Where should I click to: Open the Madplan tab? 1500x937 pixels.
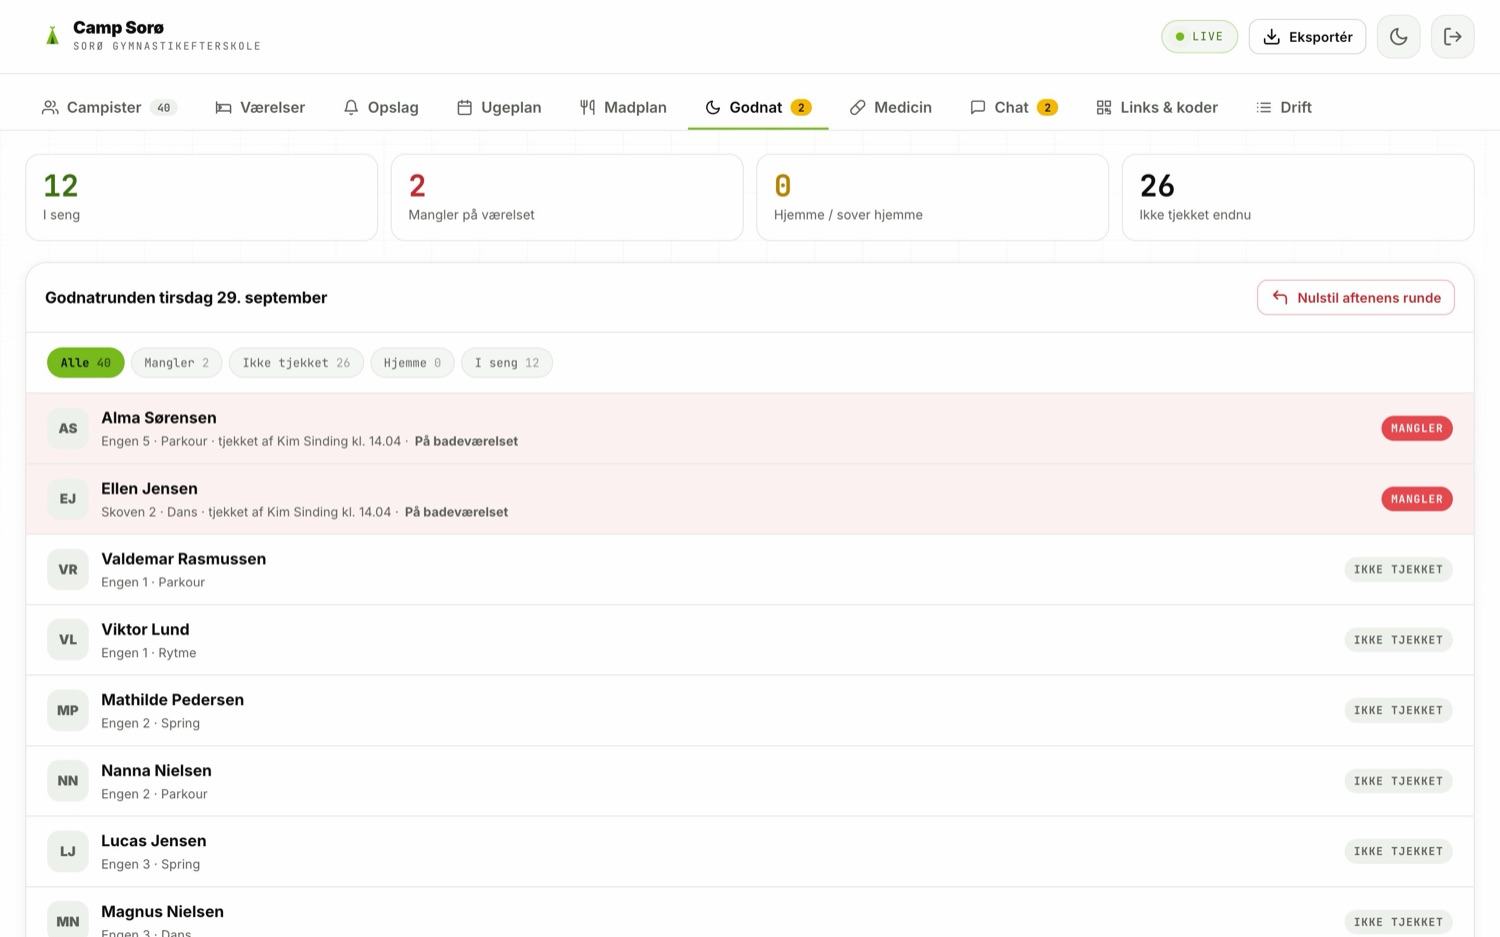623,107
